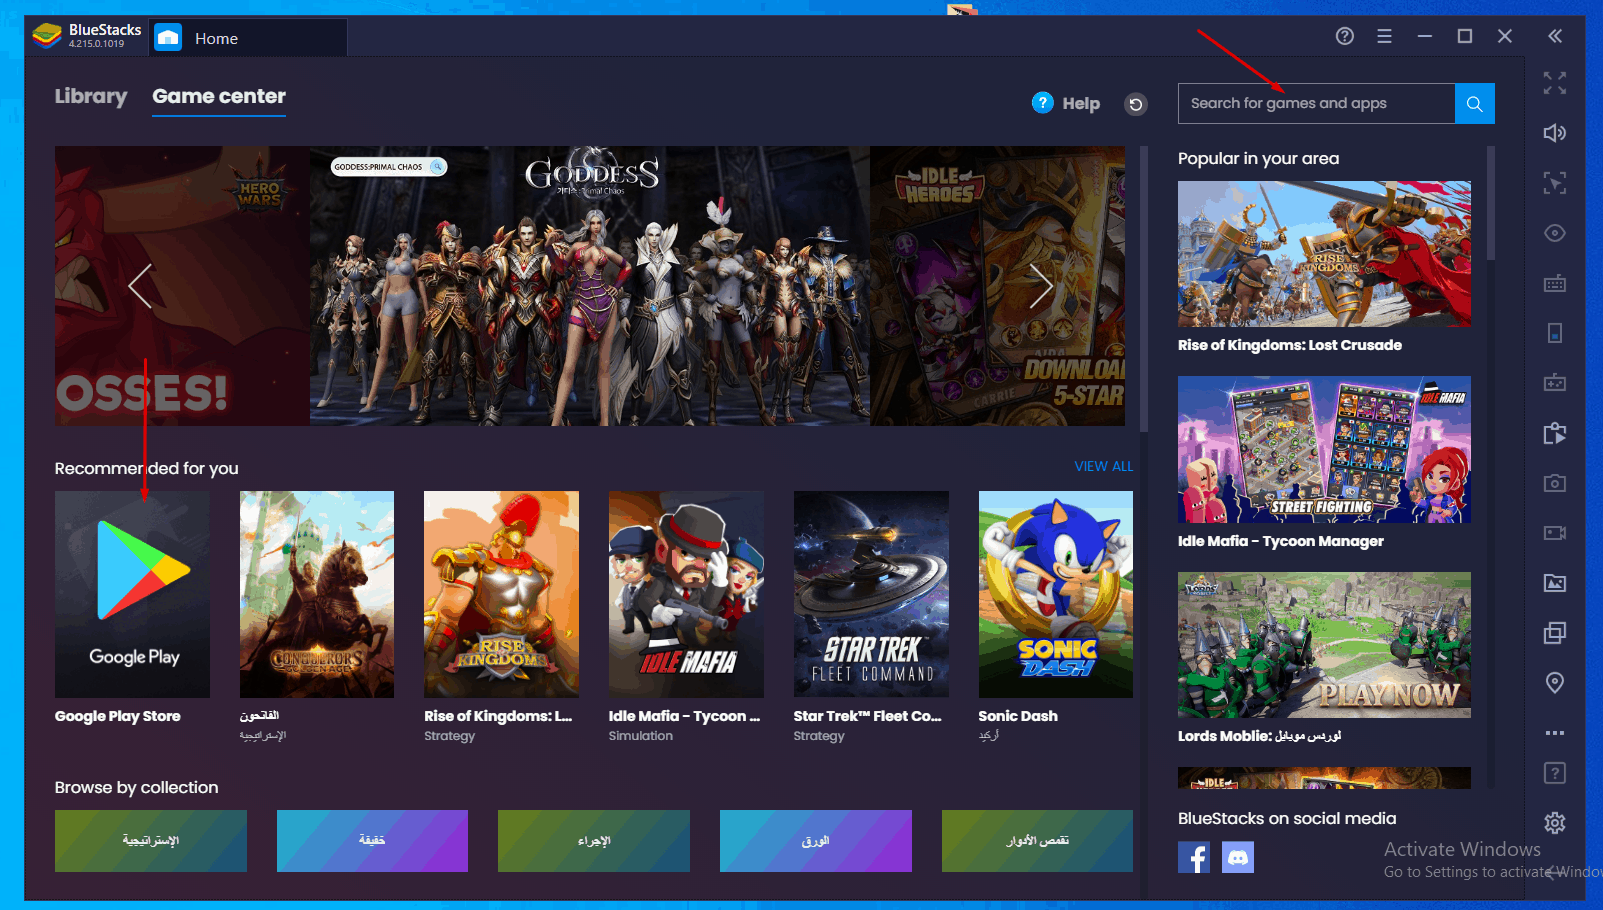
Task: Click the Home tab label
Action: [216, 38]
